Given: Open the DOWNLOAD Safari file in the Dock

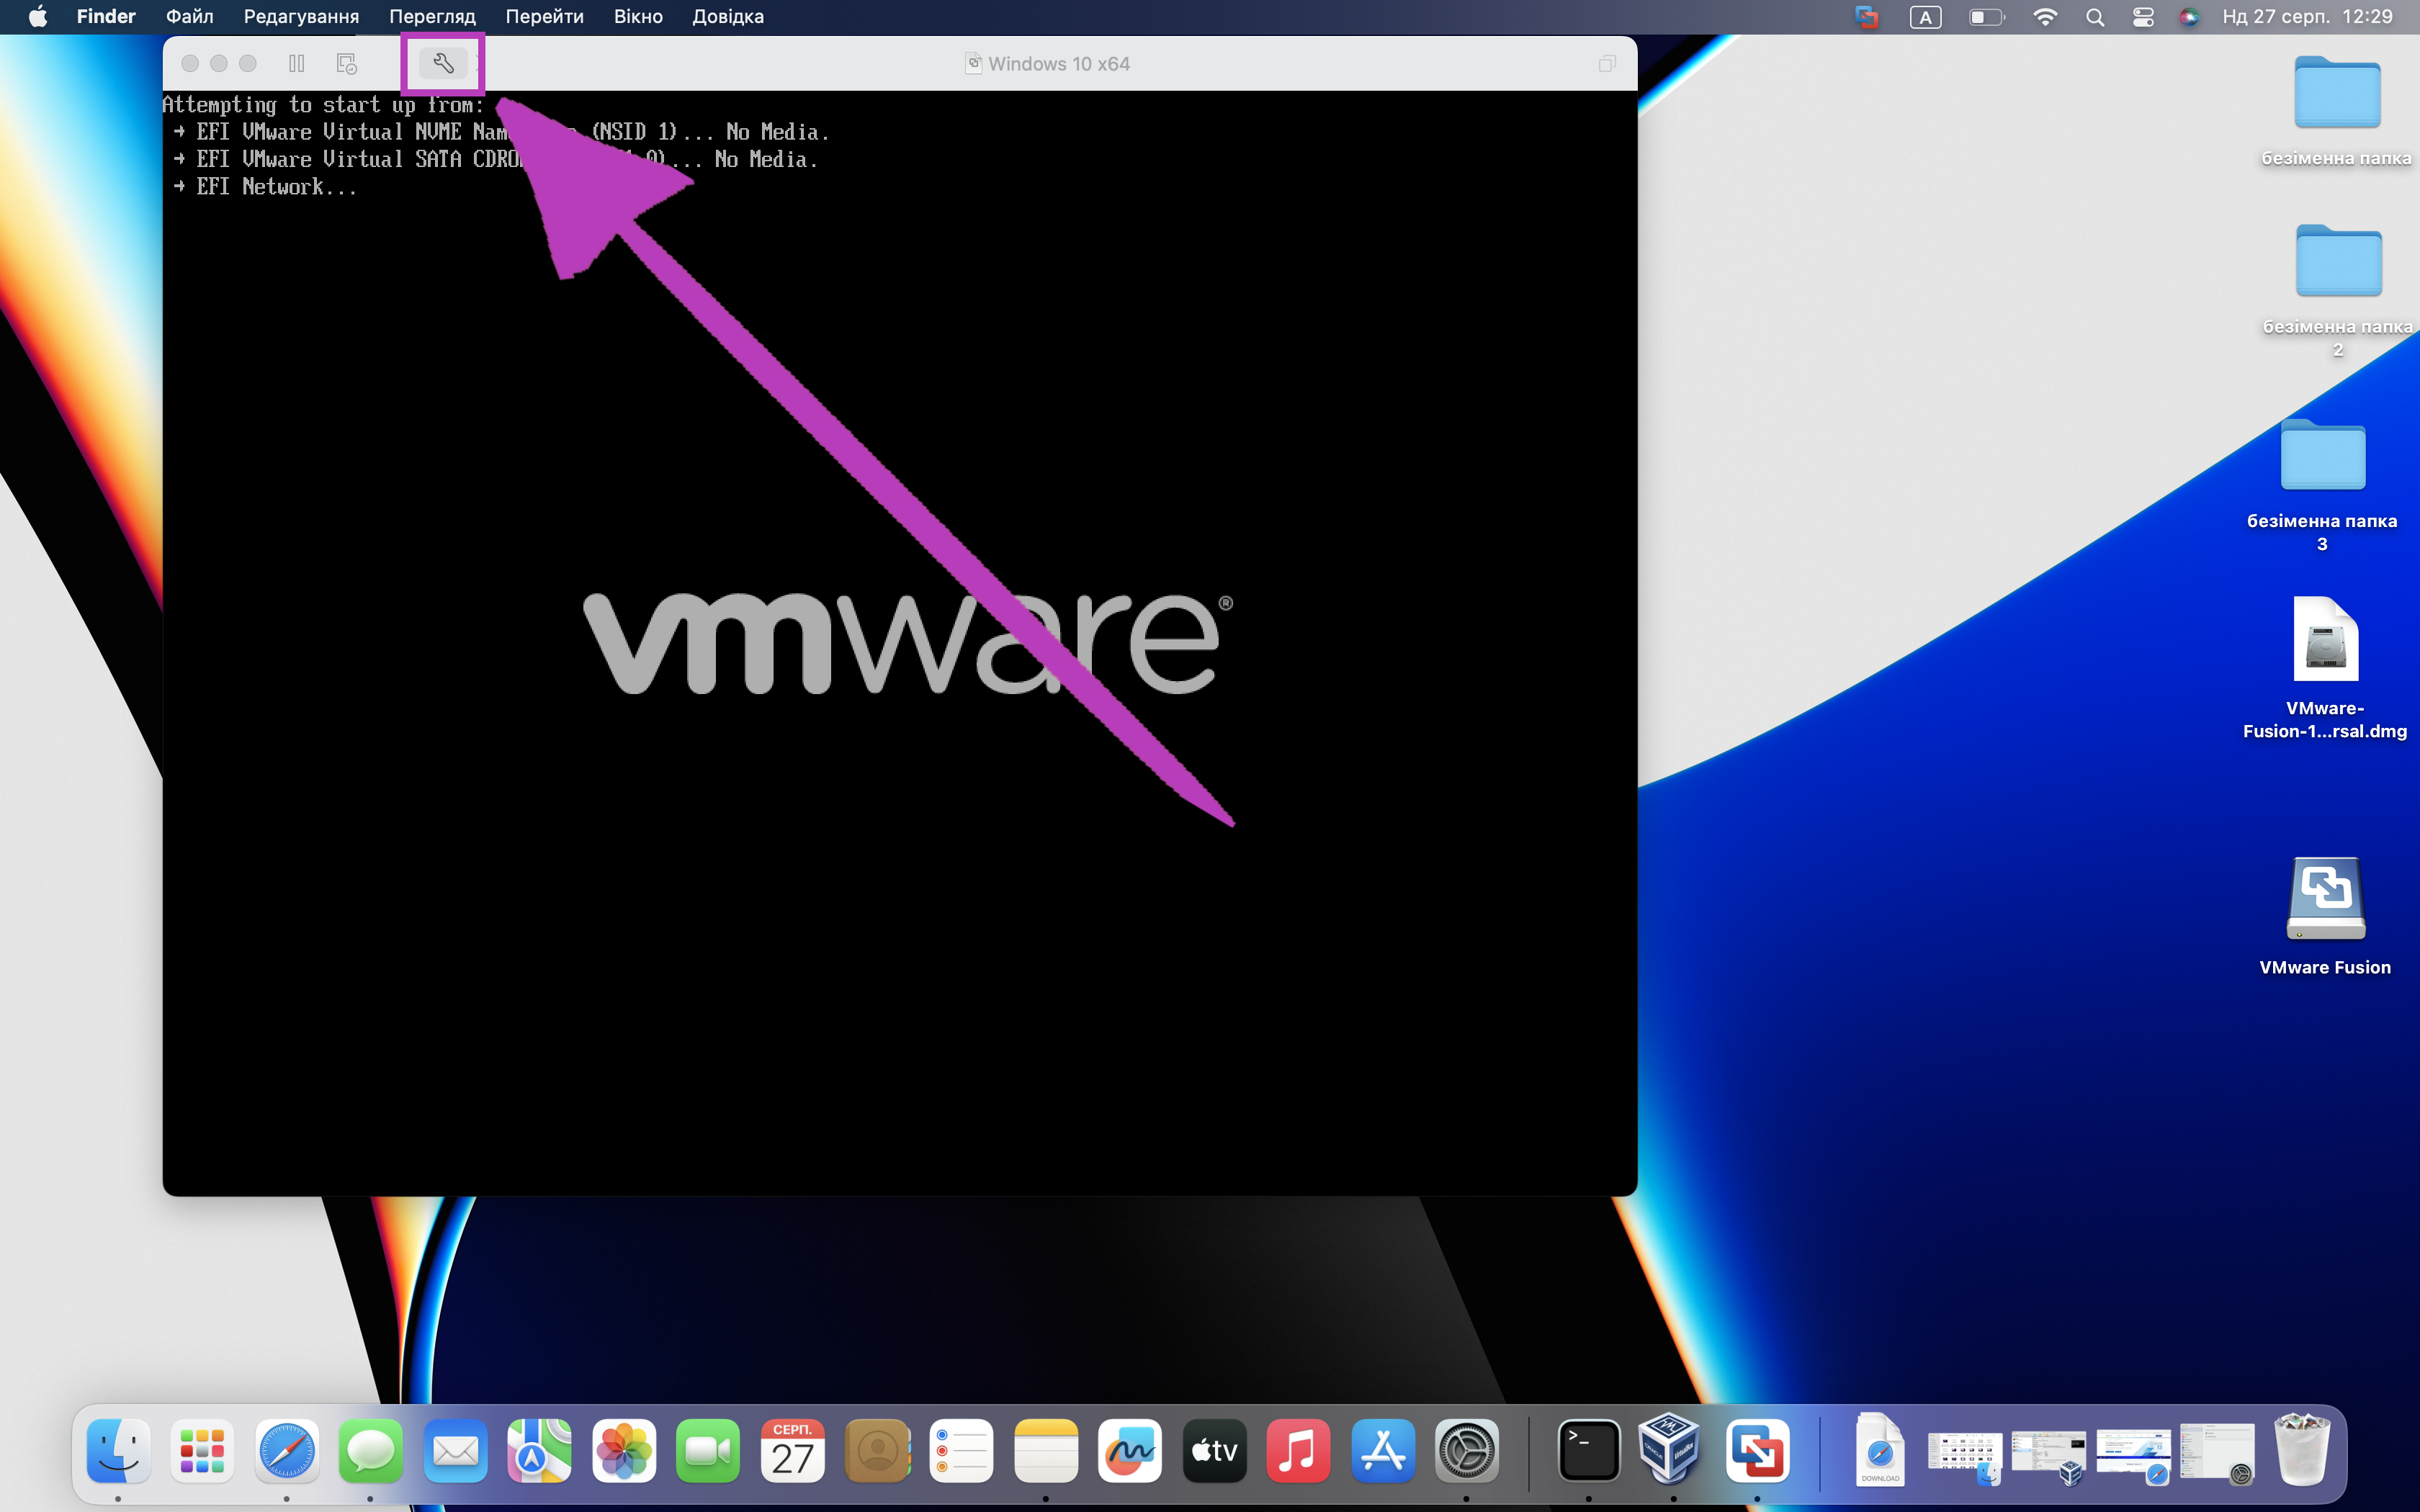Looking at the screenshot, I should [x=1879, y=1449].
